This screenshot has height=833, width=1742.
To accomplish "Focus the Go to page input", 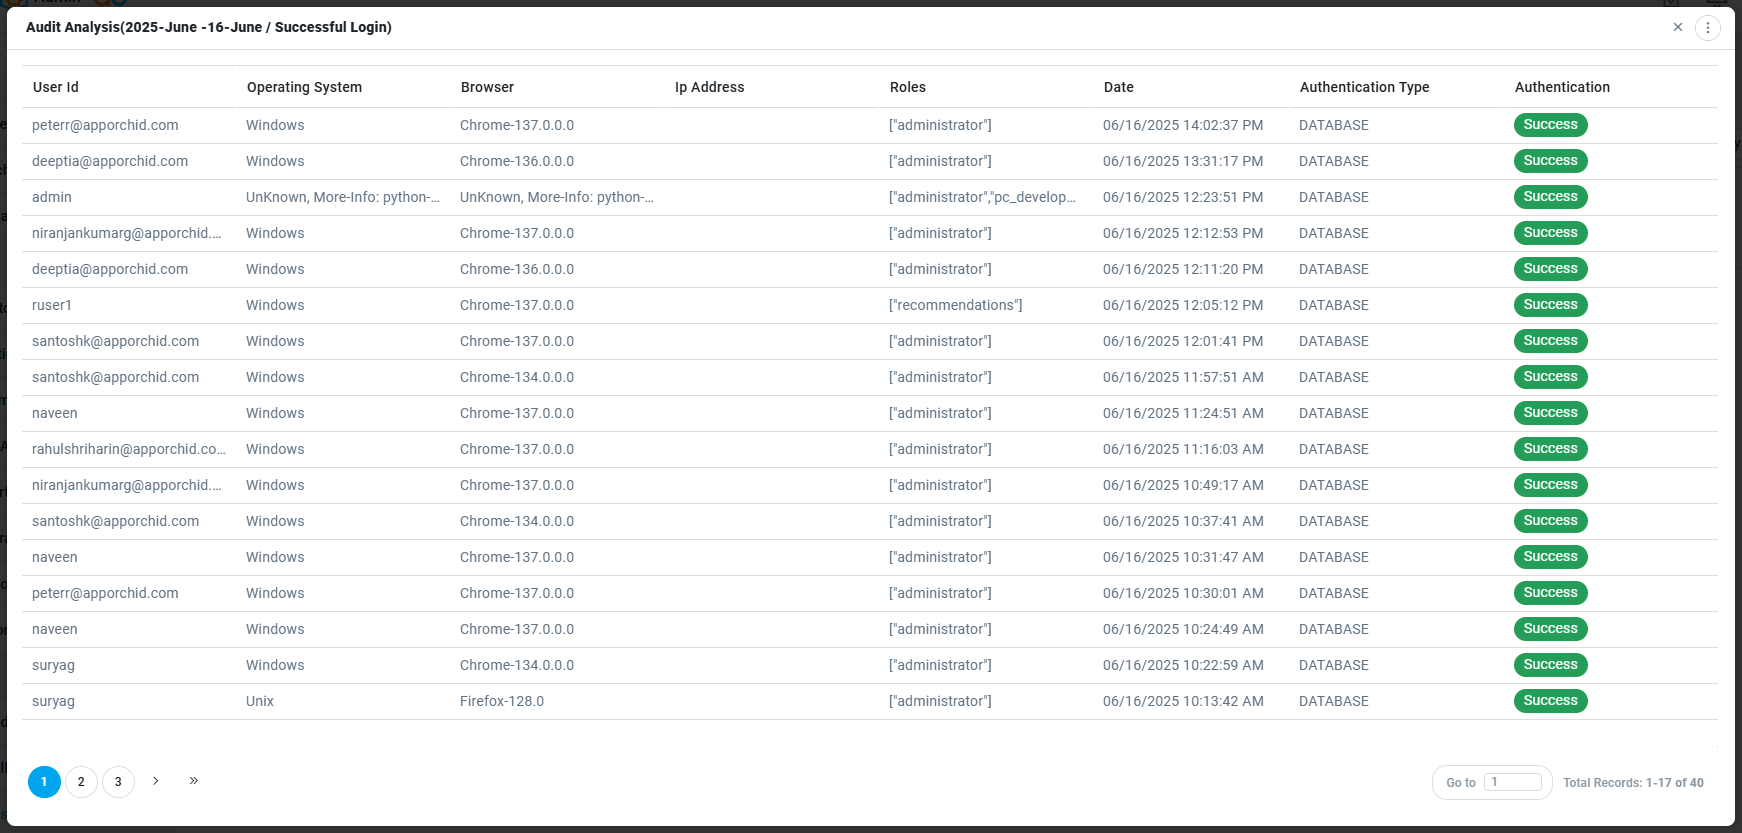I will pos(1512,782).
